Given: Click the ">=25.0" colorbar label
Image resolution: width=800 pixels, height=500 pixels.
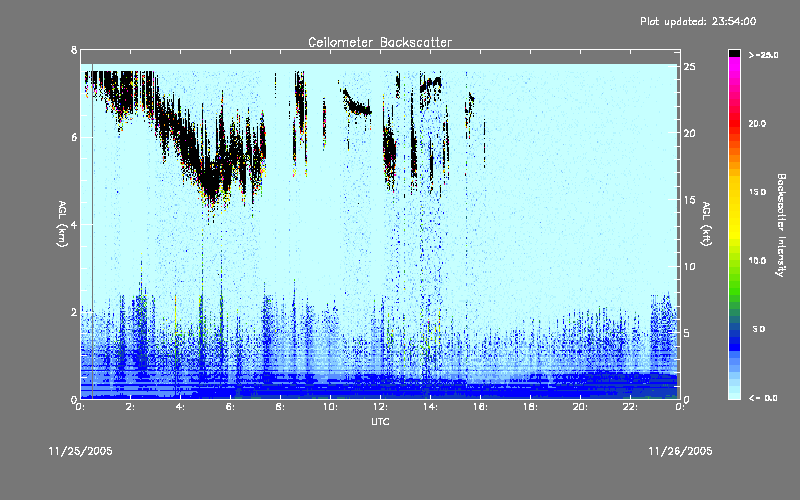Looking at the screenshot, I should (763, 55).
